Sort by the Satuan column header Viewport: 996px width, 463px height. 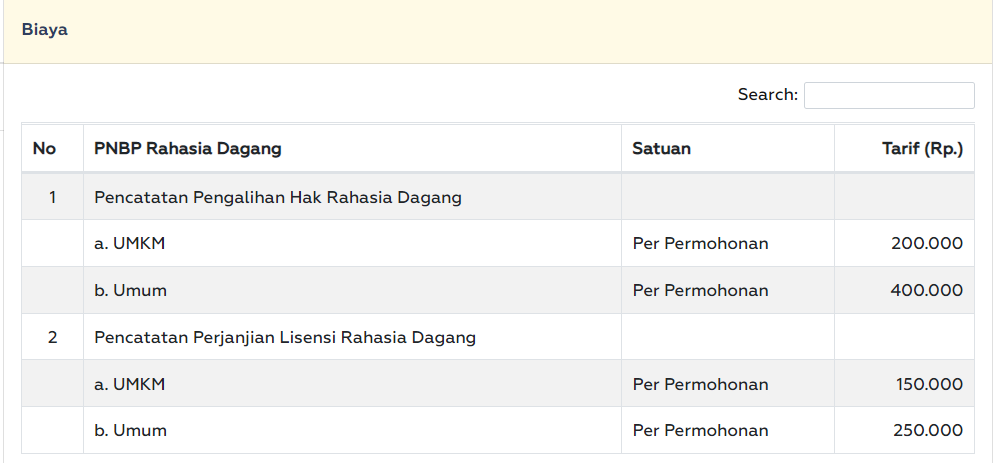[x=661, y=149]
